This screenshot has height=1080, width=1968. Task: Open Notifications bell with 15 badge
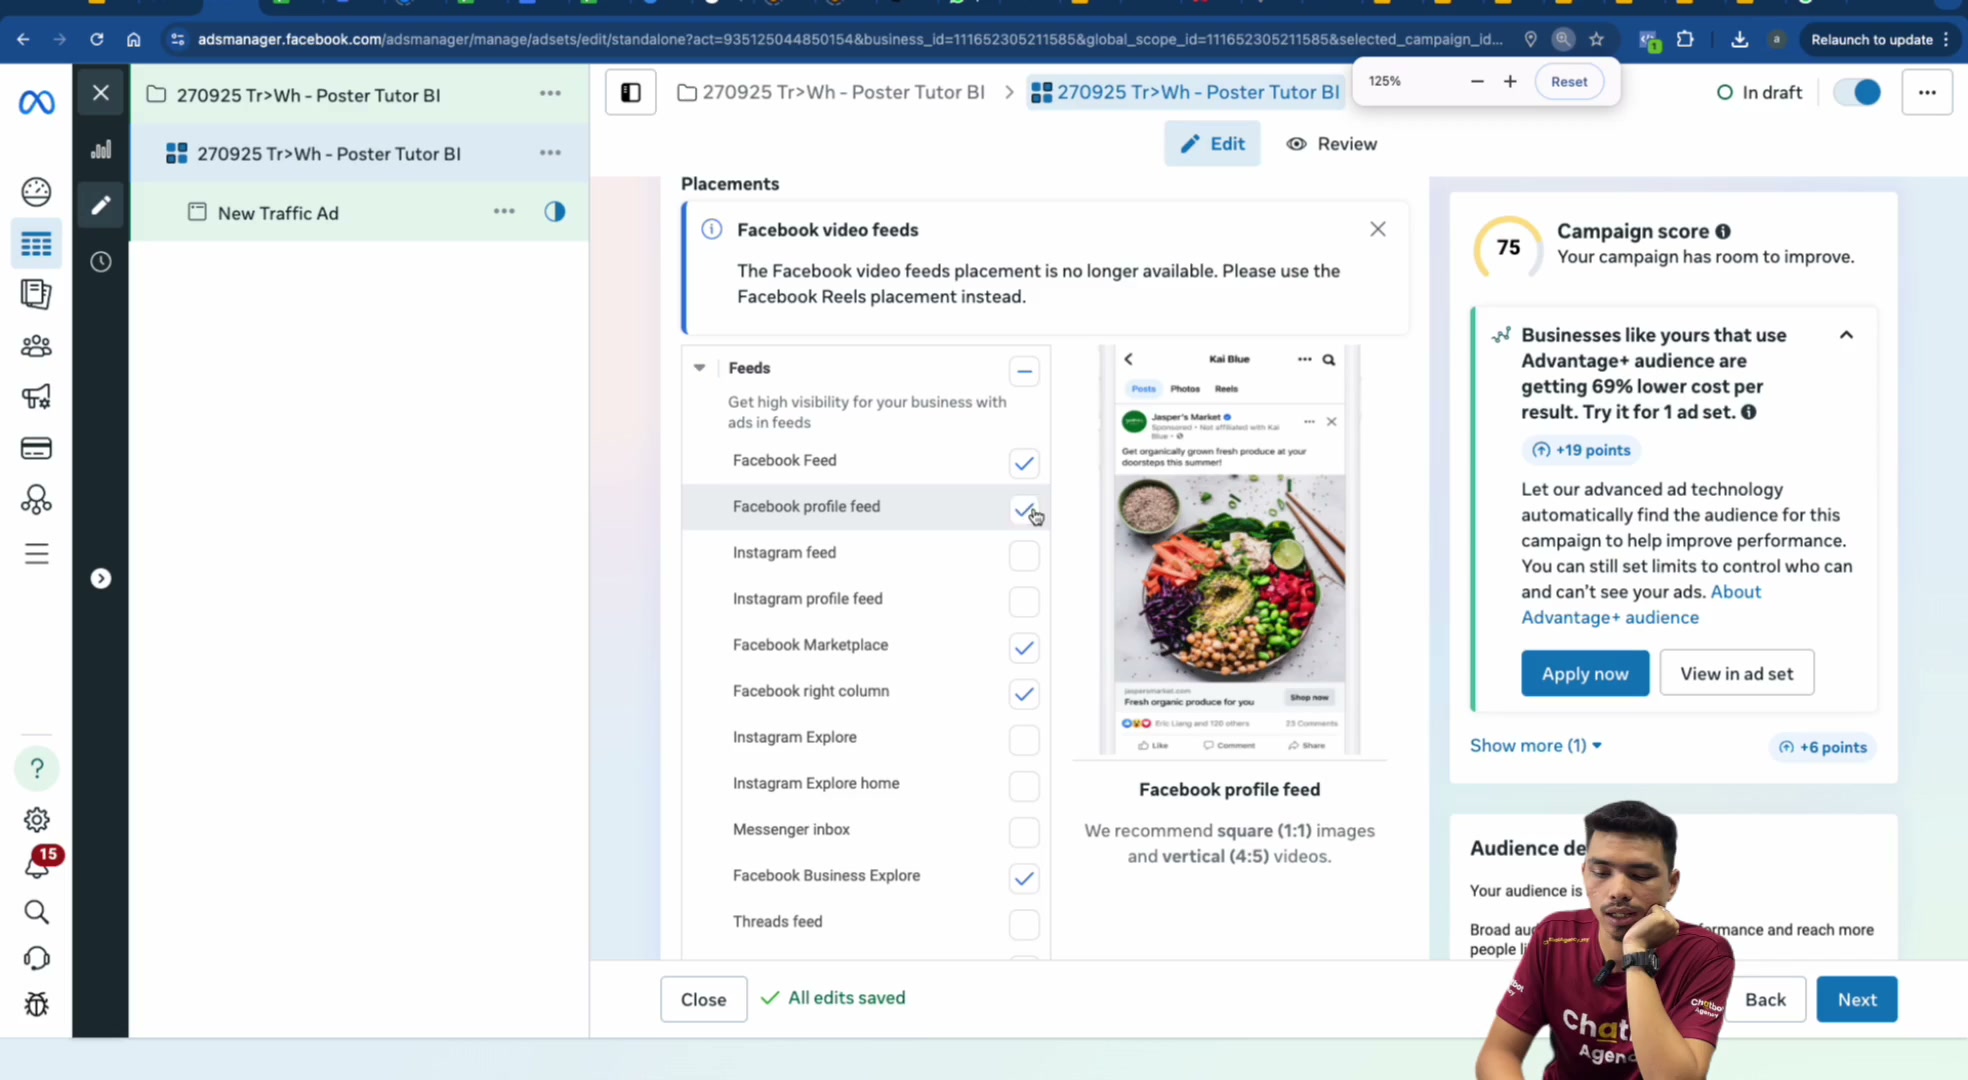tap(37, 865)
